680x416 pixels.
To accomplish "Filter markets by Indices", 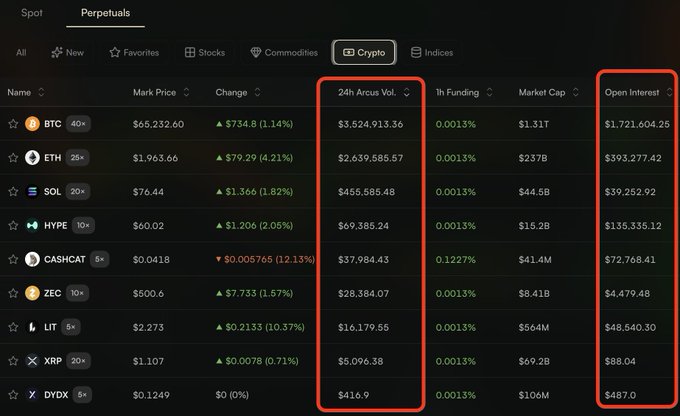I will tap(432, 52).
